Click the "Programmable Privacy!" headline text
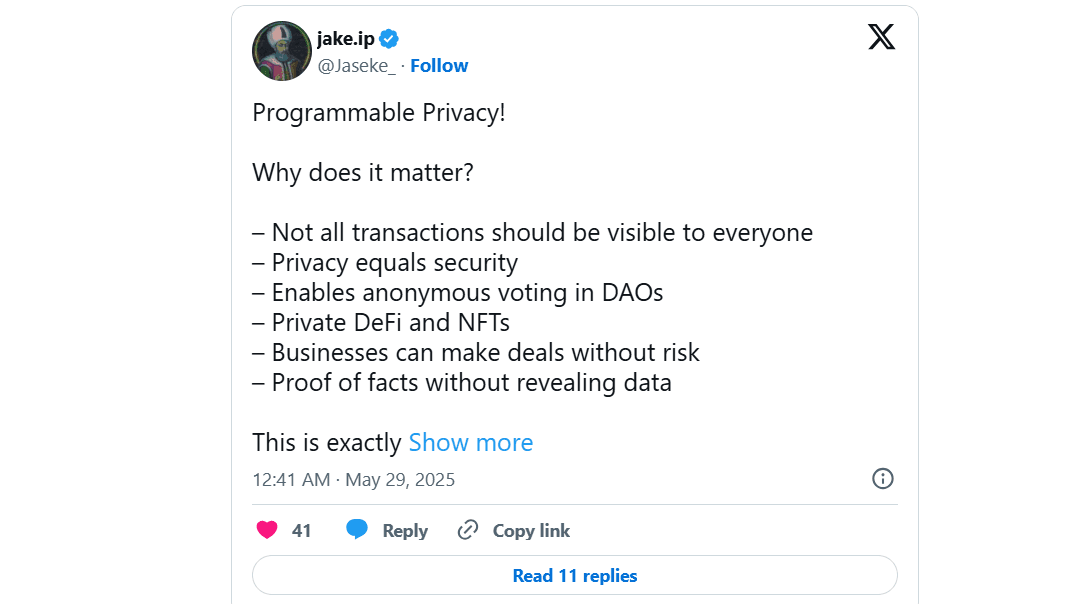Image resolution: width=1075 pixels, height=604 pixels. click(379, 113)
